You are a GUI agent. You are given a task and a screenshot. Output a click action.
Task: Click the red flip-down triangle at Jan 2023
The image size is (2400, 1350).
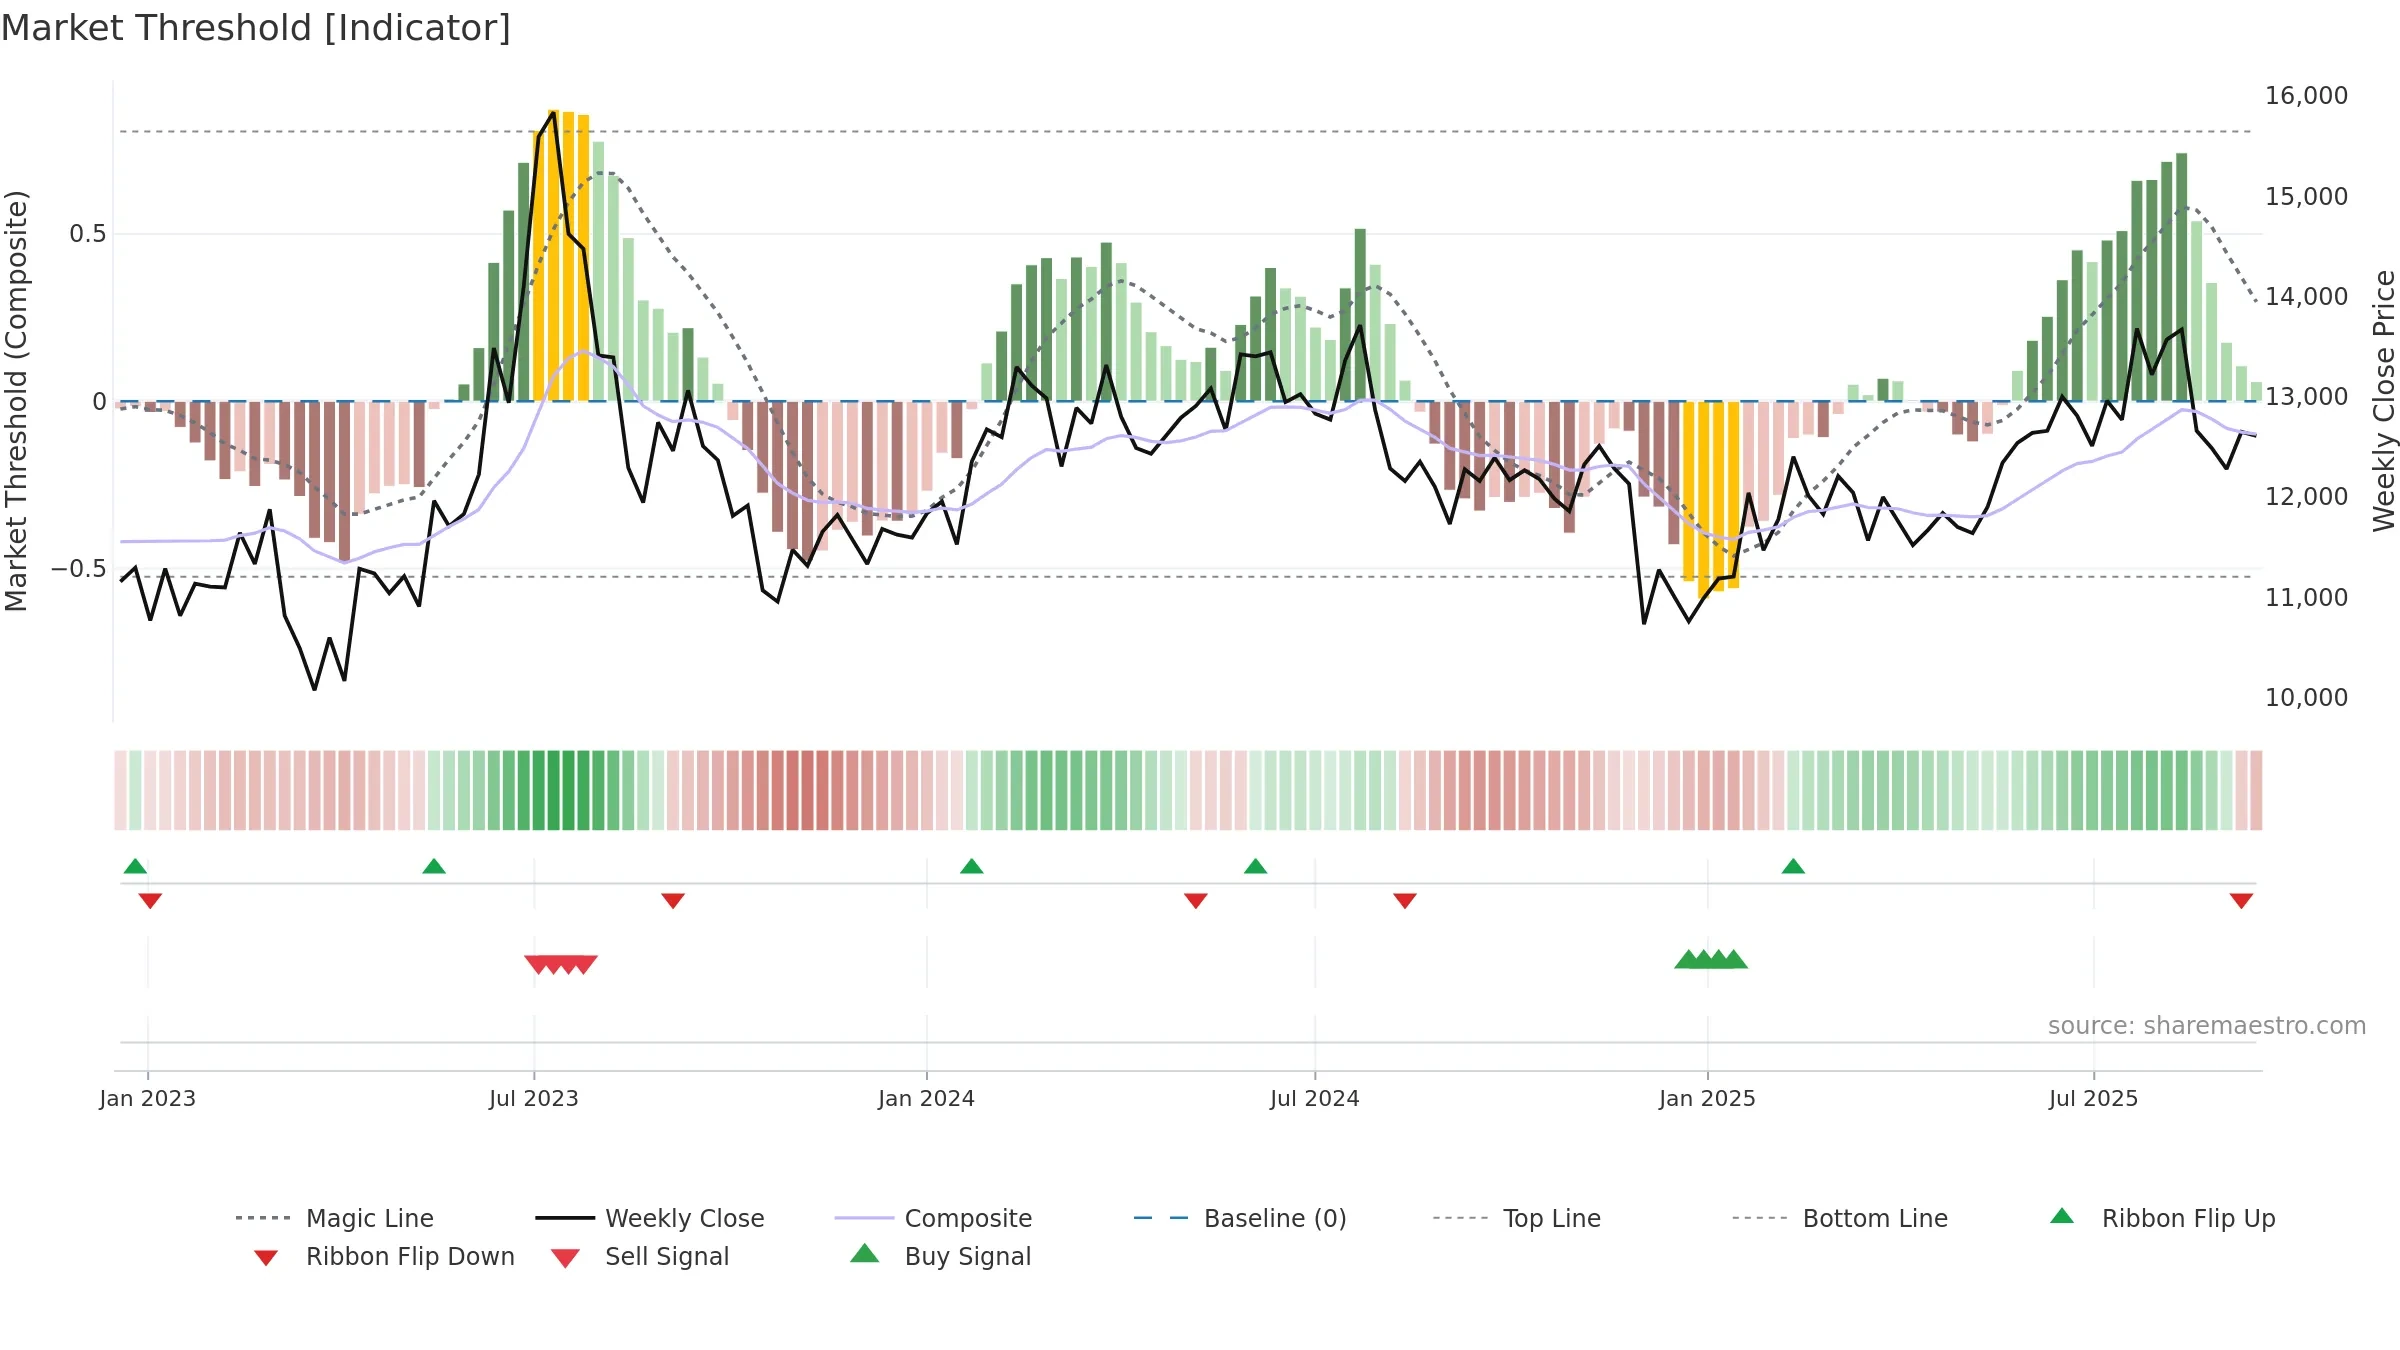(150, 901)
